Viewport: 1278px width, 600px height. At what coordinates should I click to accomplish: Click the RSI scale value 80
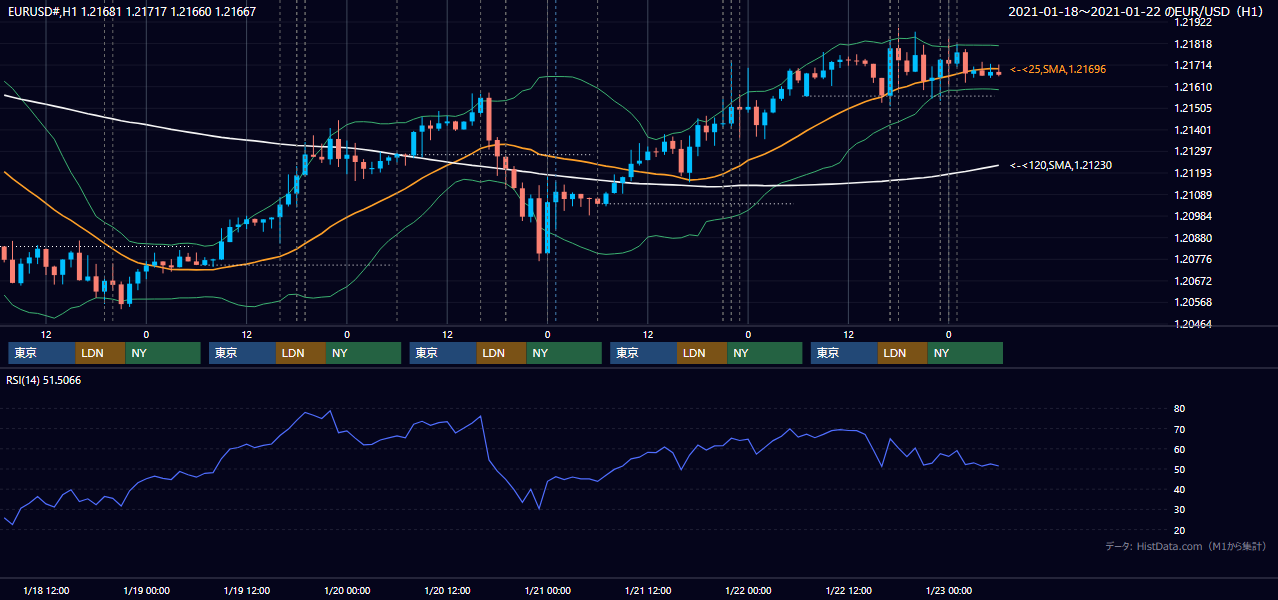click(x=1180, y=409)
